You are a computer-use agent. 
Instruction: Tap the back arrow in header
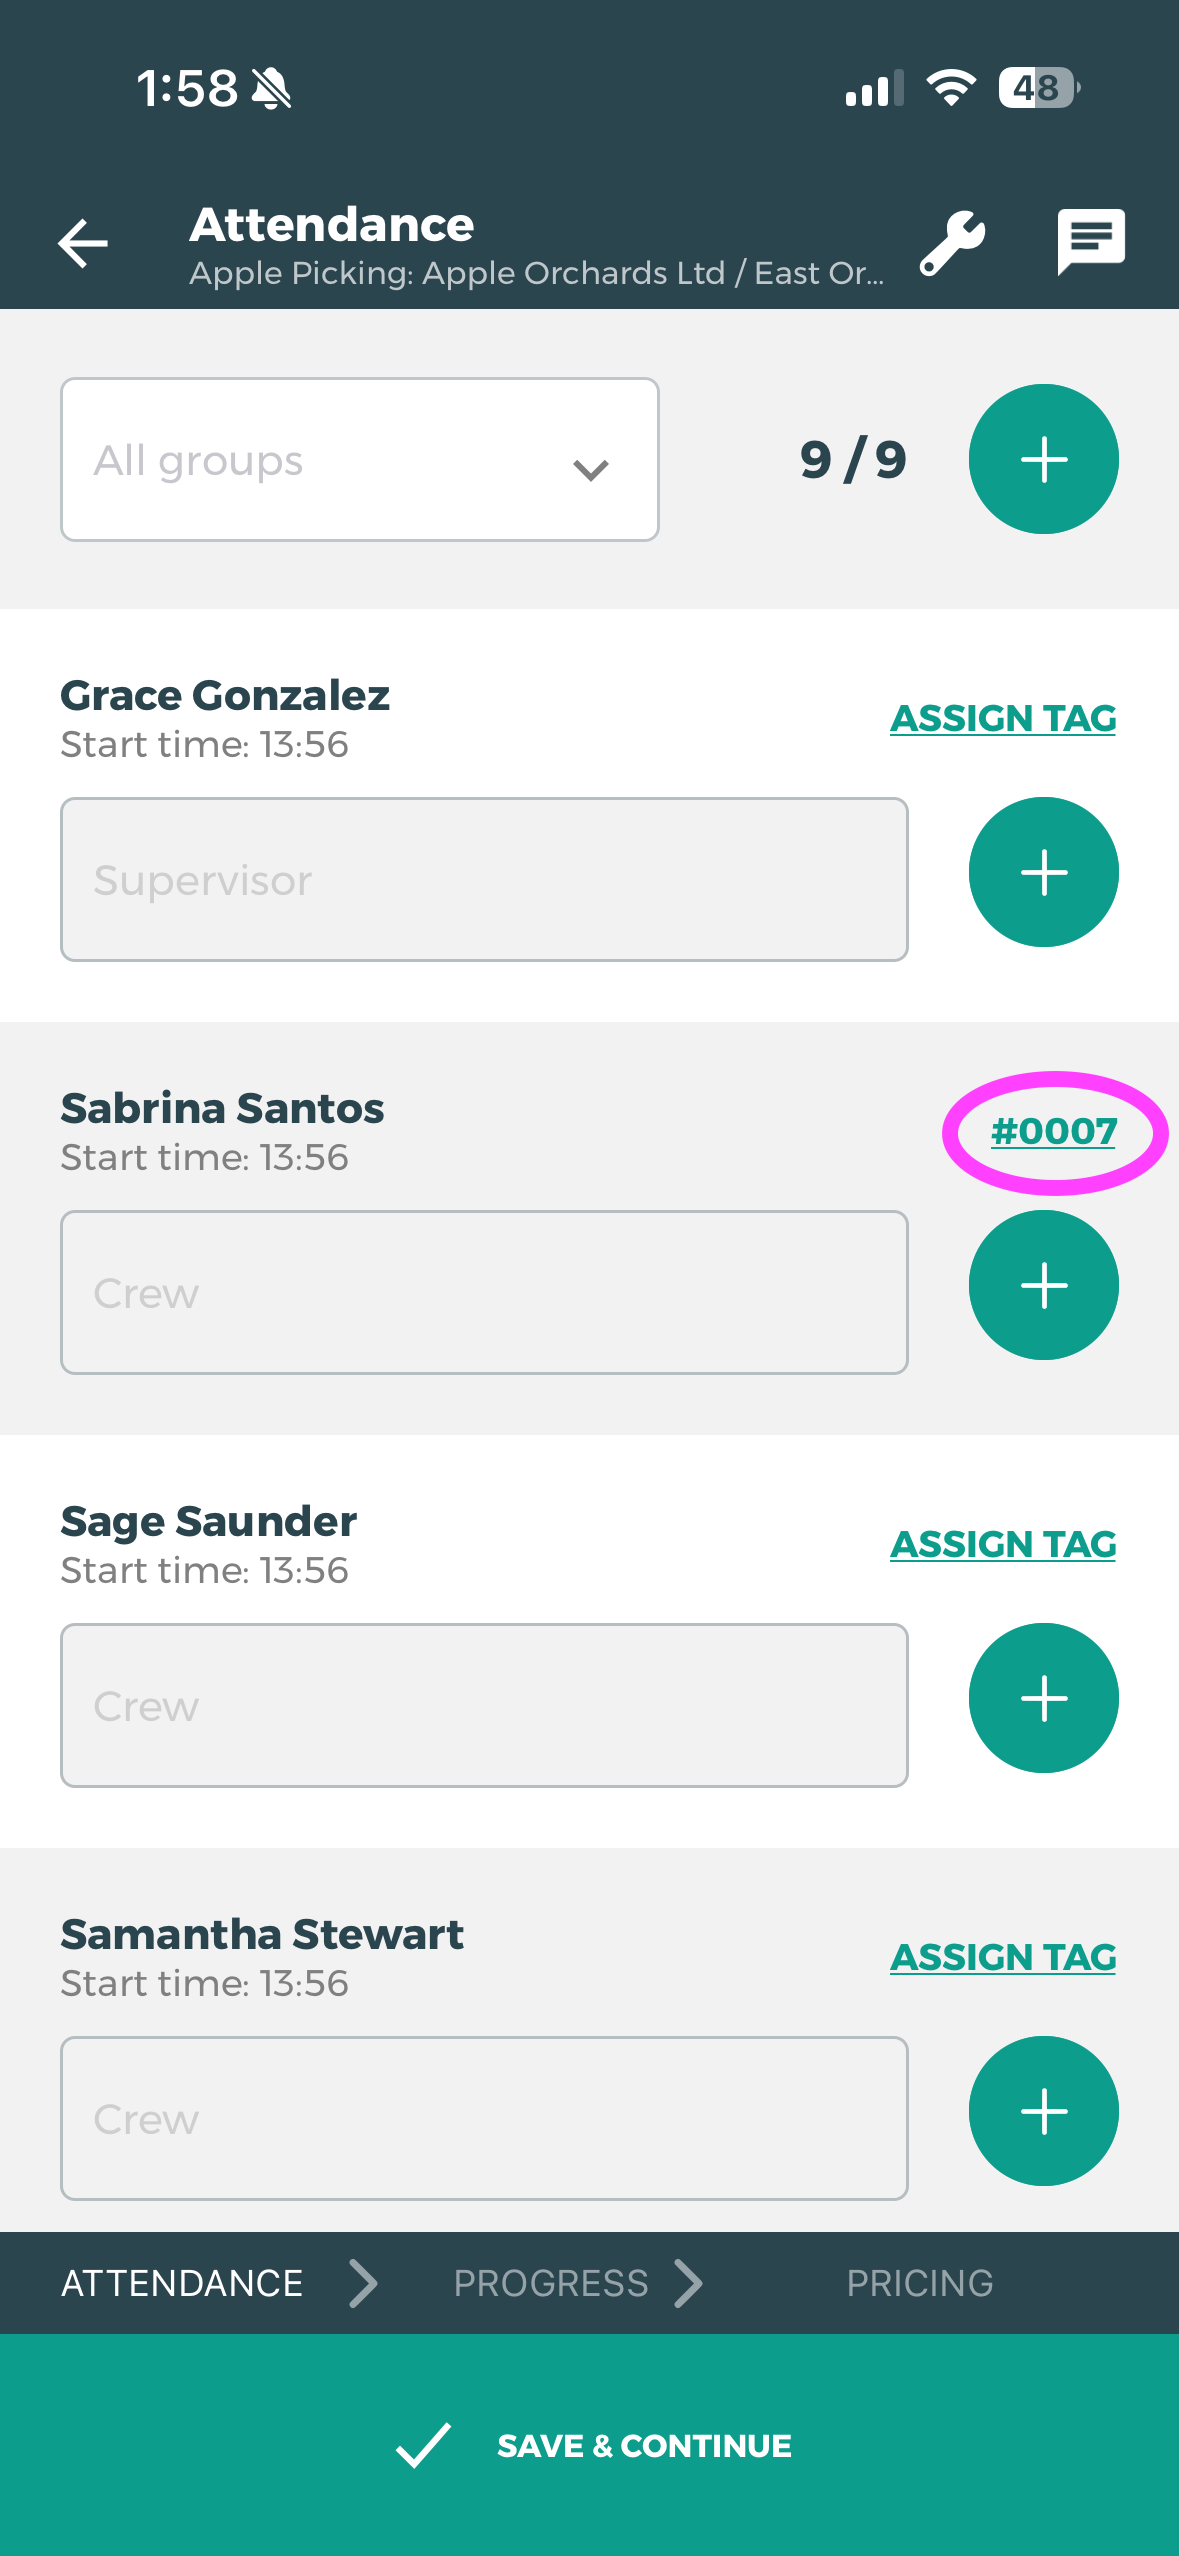[x=83, y=243]
